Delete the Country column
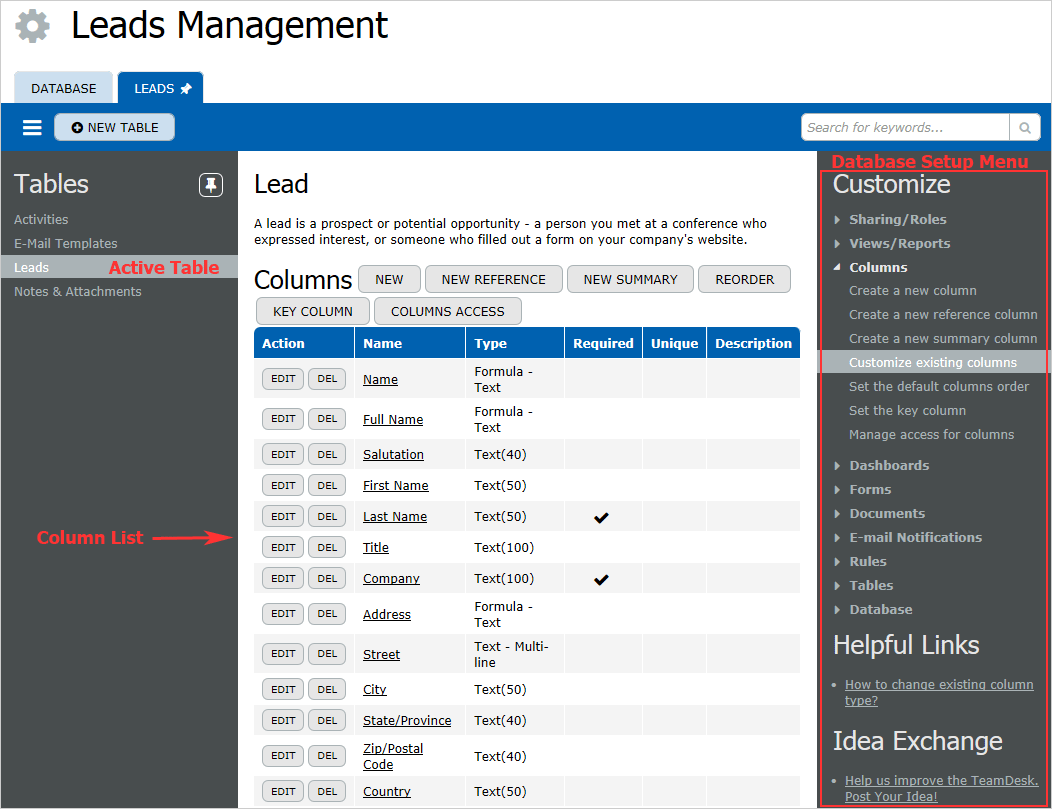The width and height of the screenshot is (1052, 809). (327, 792)
